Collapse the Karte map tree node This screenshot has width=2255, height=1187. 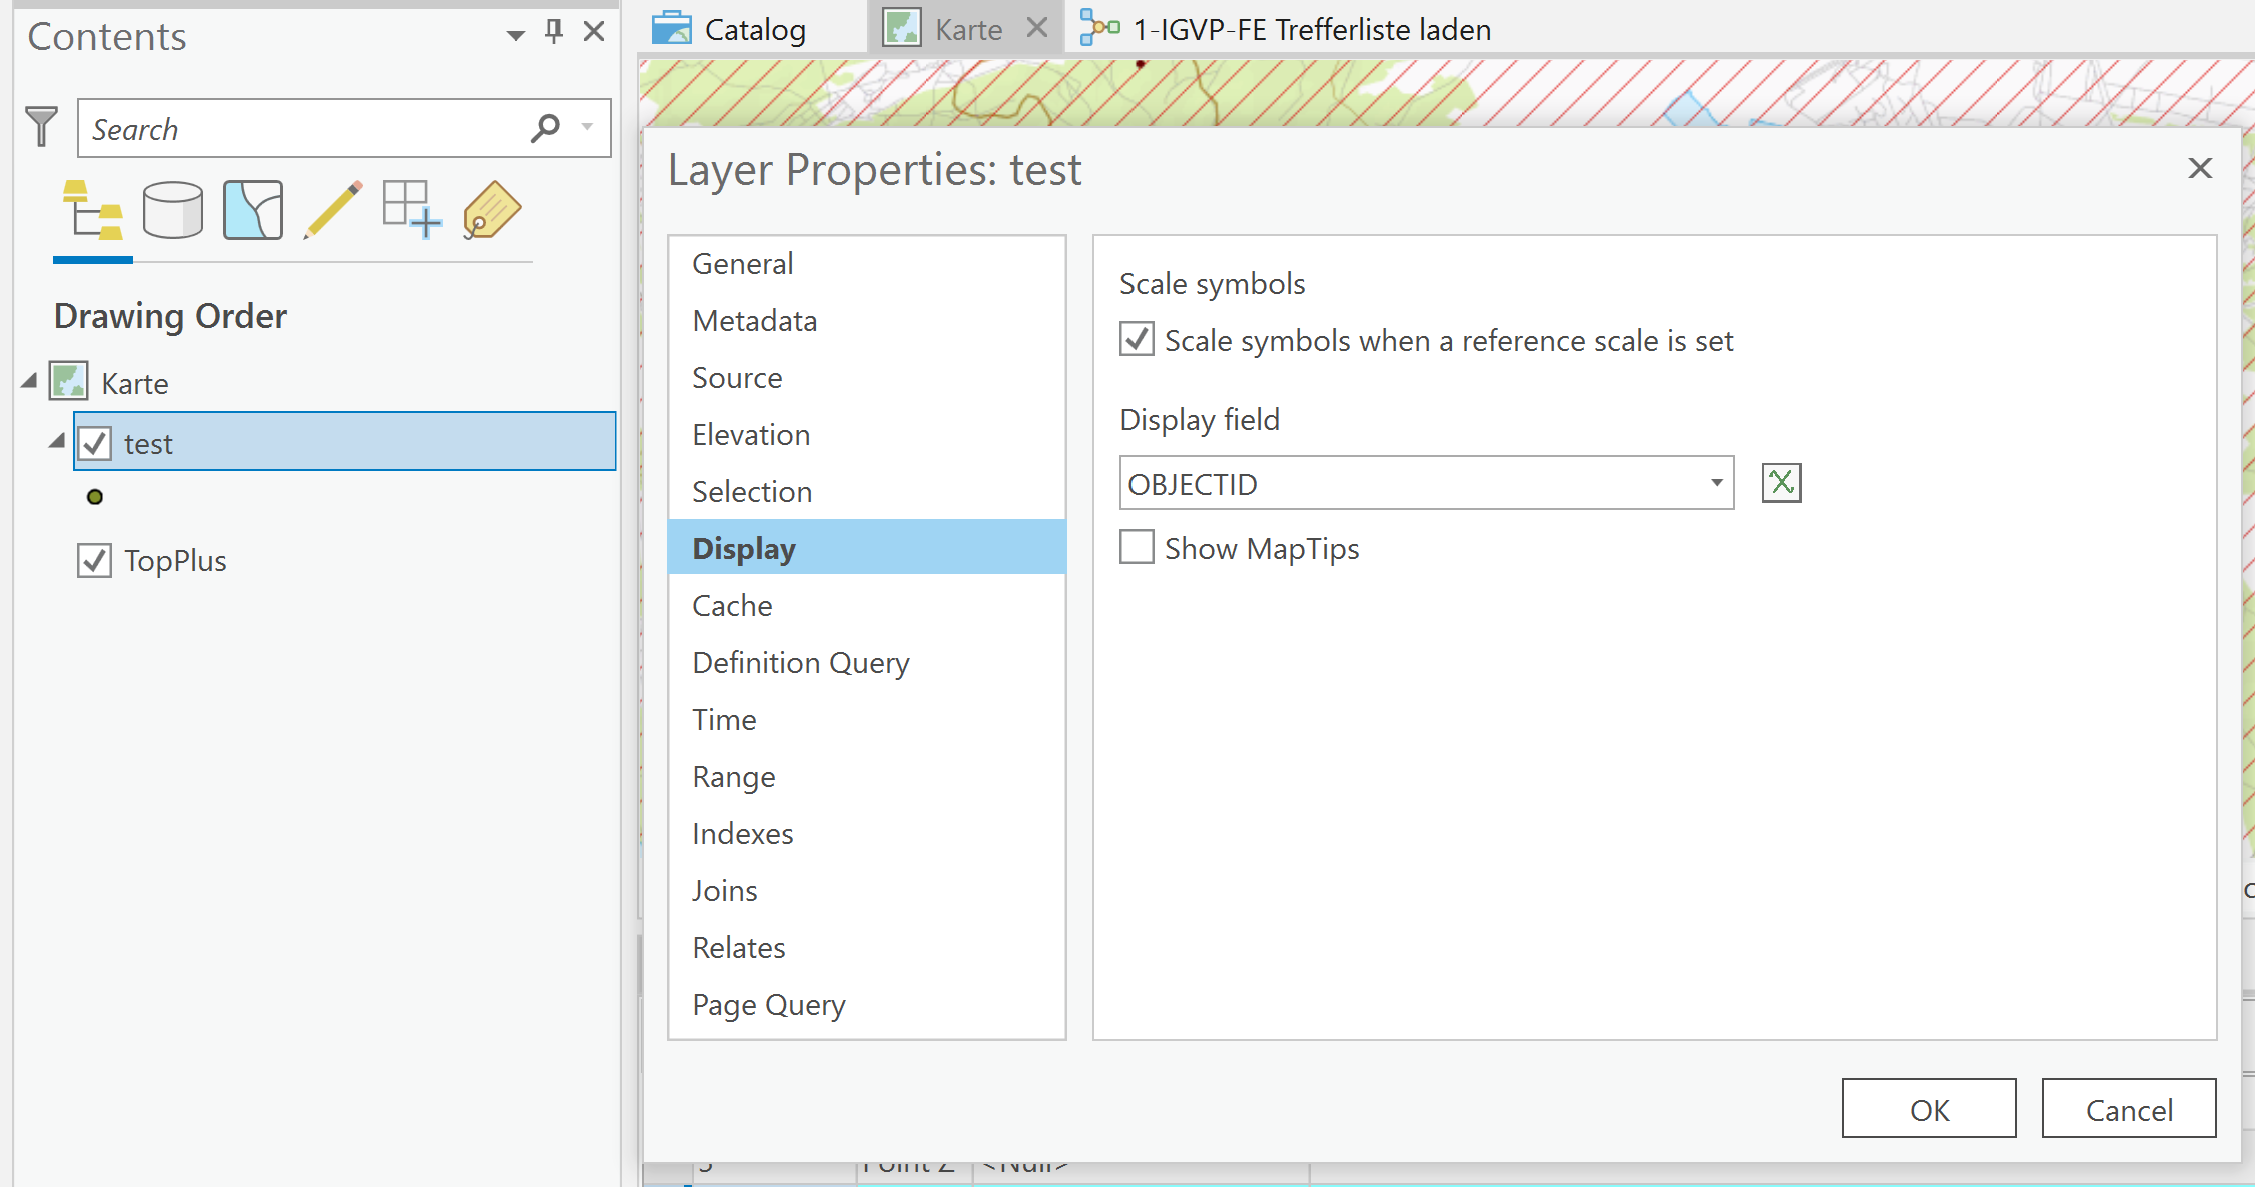click(x=29, y=381)
